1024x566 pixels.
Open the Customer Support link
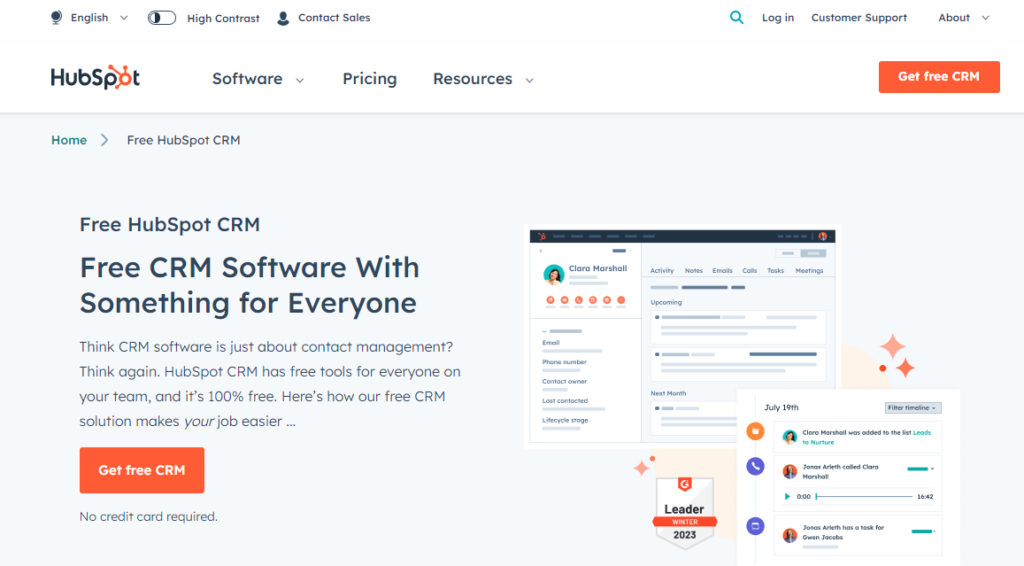(859, 18)
